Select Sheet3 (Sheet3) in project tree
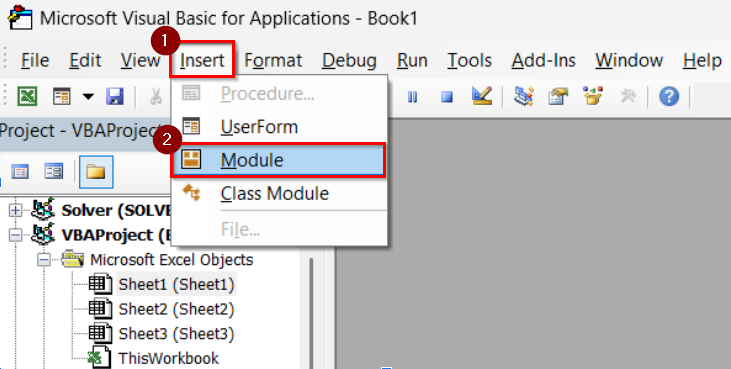Viewport: 731px width, 369px height. [x=176, y=334]
